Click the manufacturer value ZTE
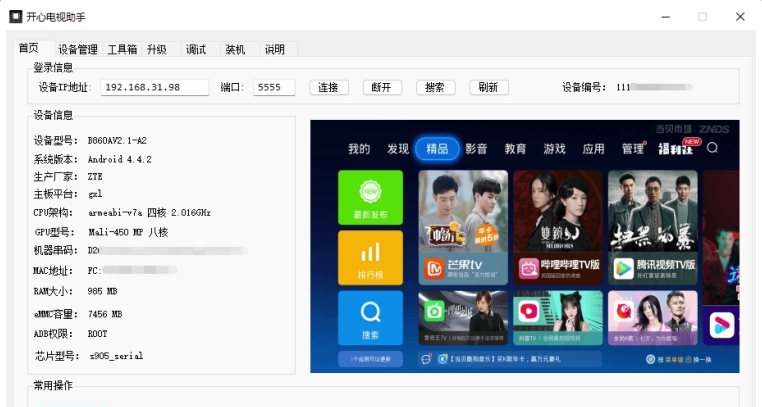The image size is (762, 407). [x=95, y=176]
